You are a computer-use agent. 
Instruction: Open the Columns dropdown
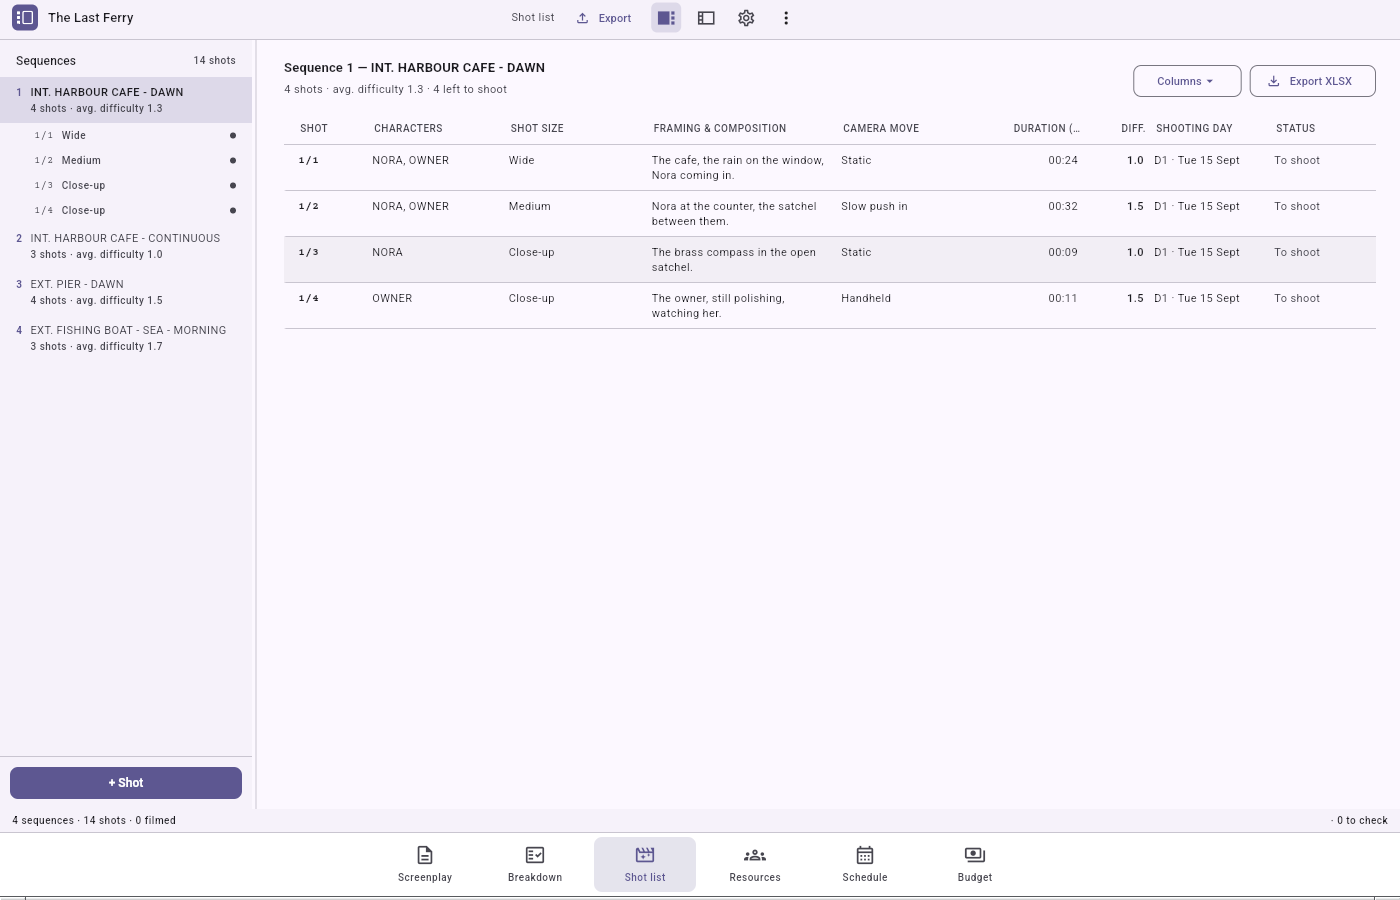1187,81
